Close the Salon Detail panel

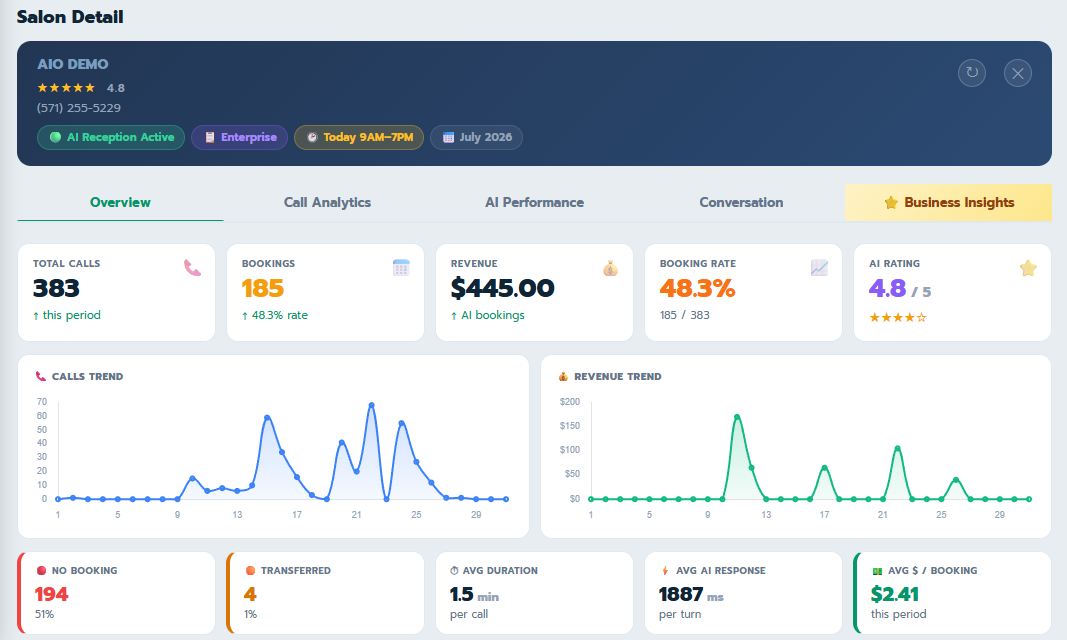coord(1017,73)
